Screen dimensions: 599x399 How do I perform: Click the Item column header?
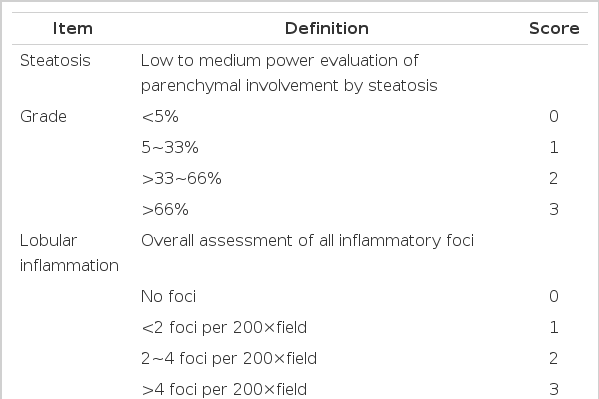73,29
